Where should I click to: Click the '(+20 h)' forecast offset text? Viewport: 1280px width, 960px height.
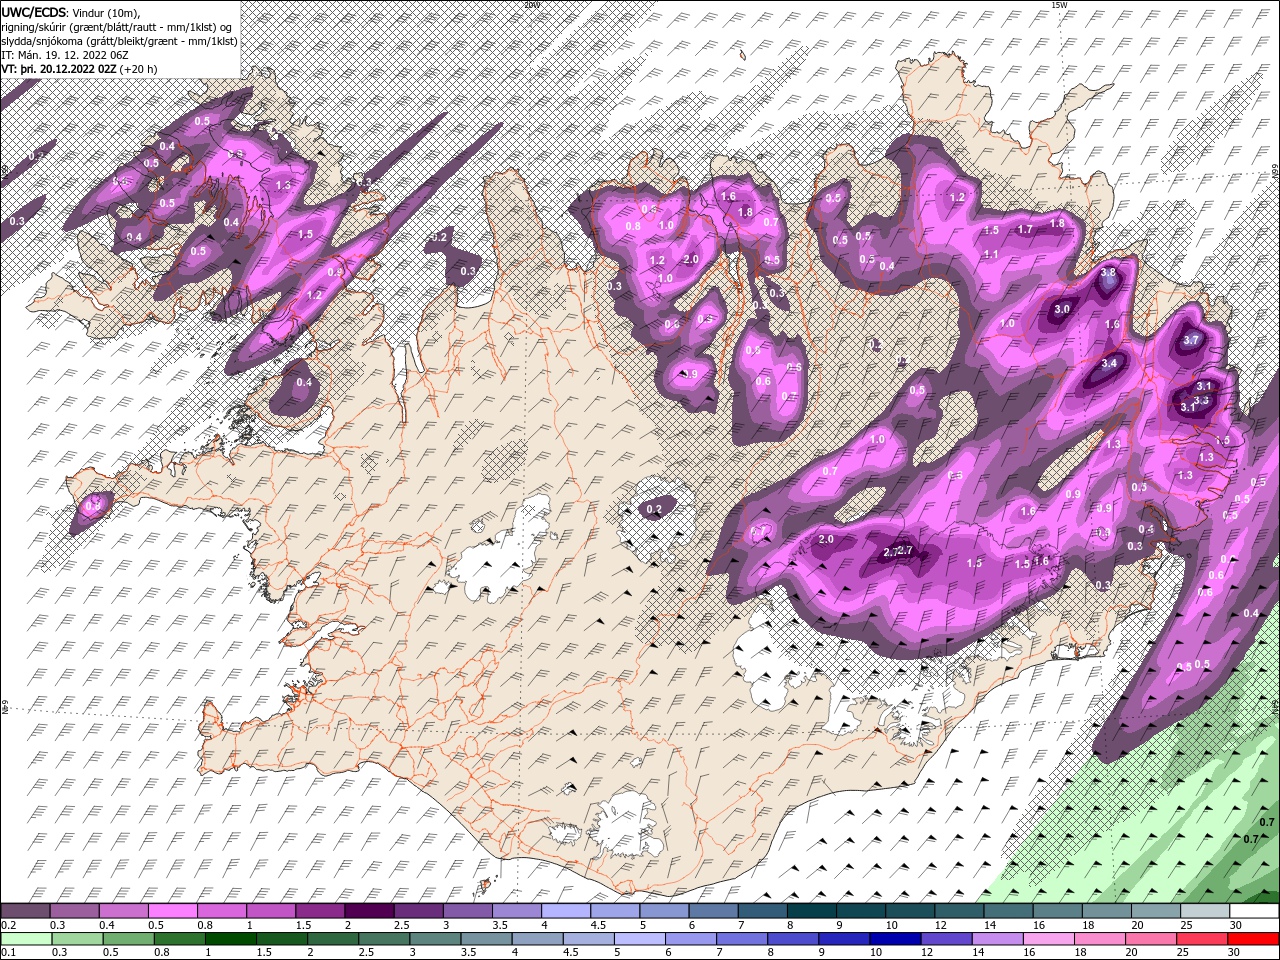pyautogui.click(x=138, y=69)
